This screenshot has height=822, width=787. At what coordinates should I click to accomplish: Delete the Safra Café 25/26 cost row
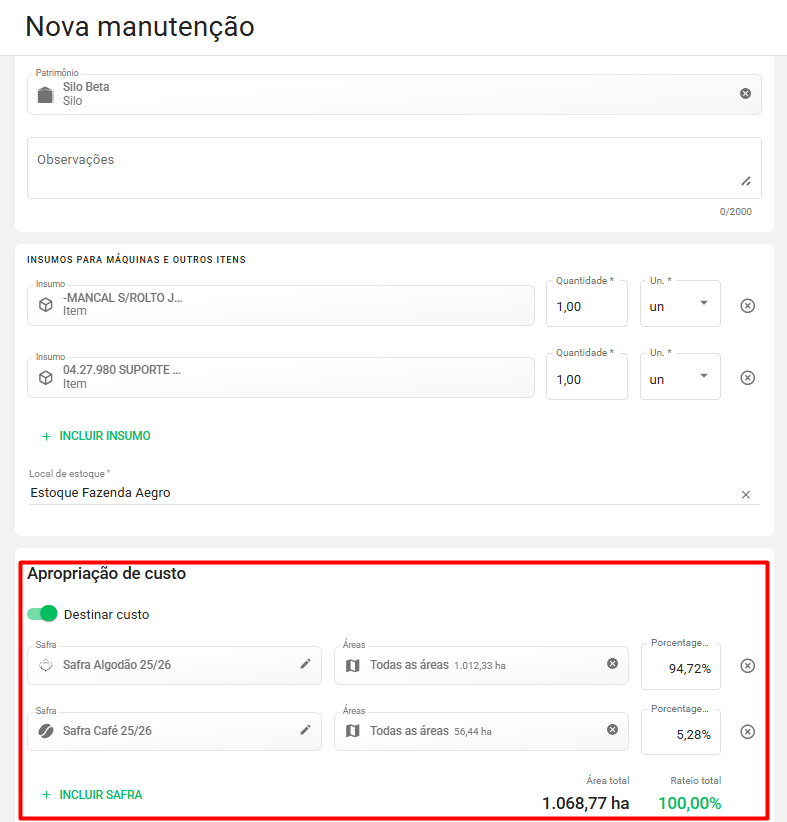[747, 732]
